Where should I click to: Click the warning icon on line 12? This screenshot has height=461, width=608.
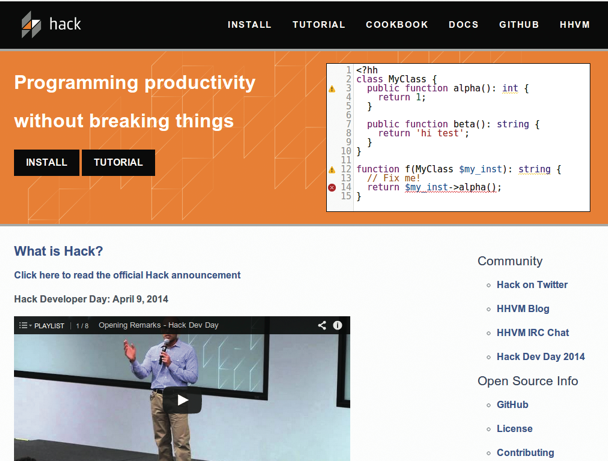click(x=333, y=170)
